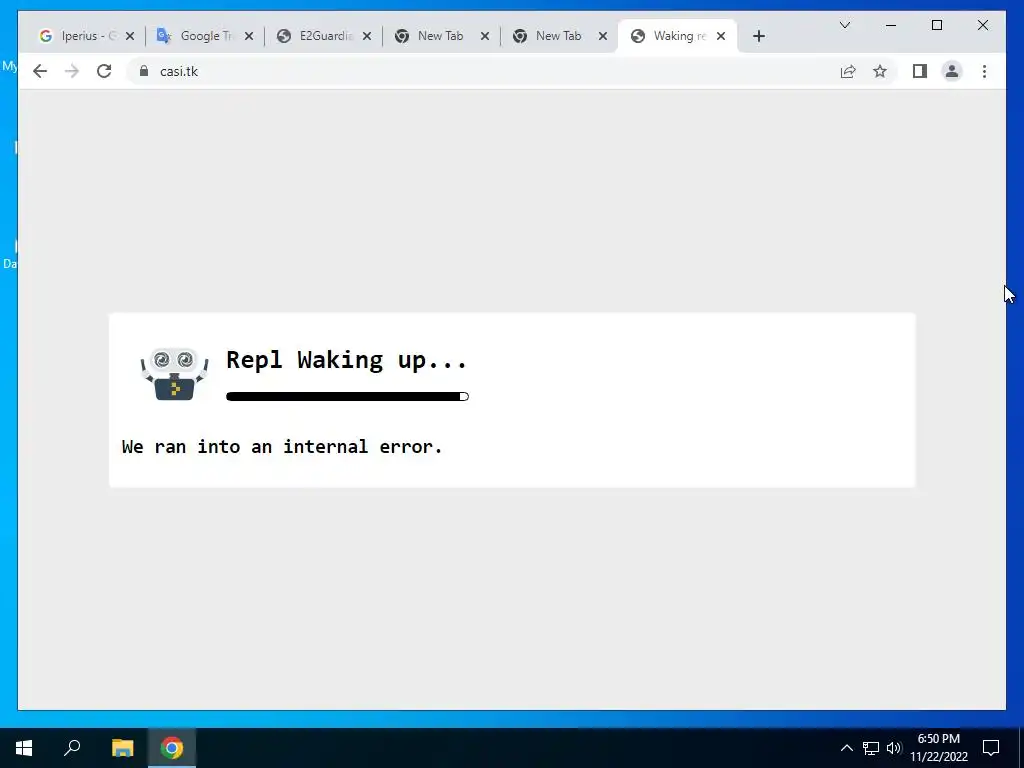
Task: Close the Waking repl tab
Action: pos(721,36)
